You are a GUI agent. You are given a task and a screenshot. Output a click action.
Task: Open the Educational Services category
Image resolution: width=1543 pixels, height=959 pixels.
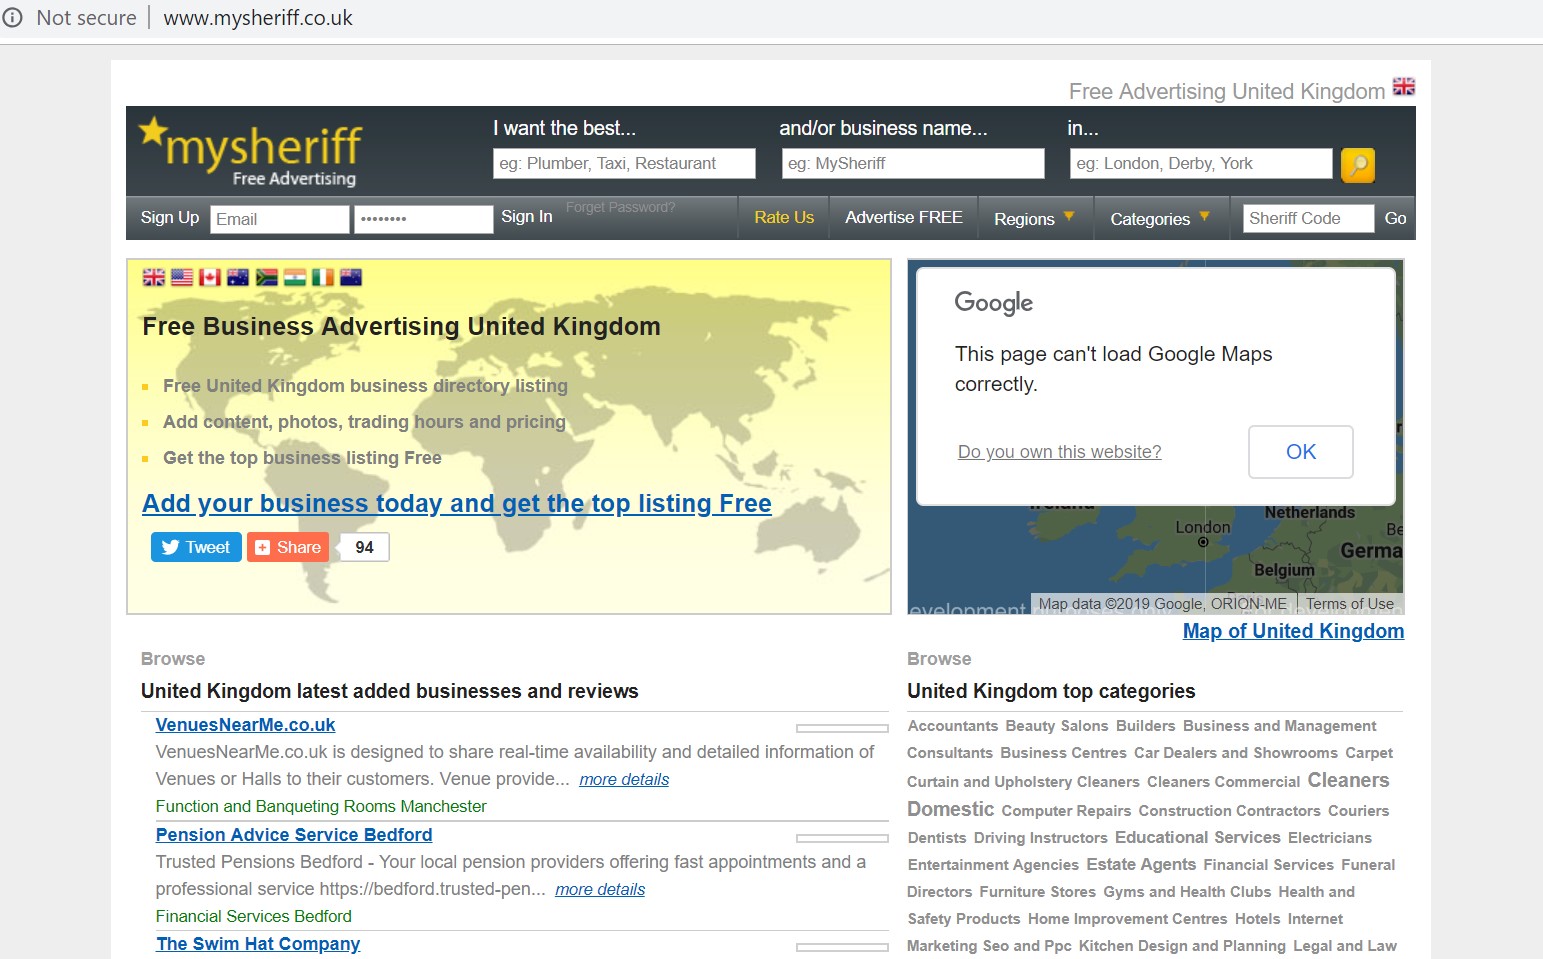1198,837
